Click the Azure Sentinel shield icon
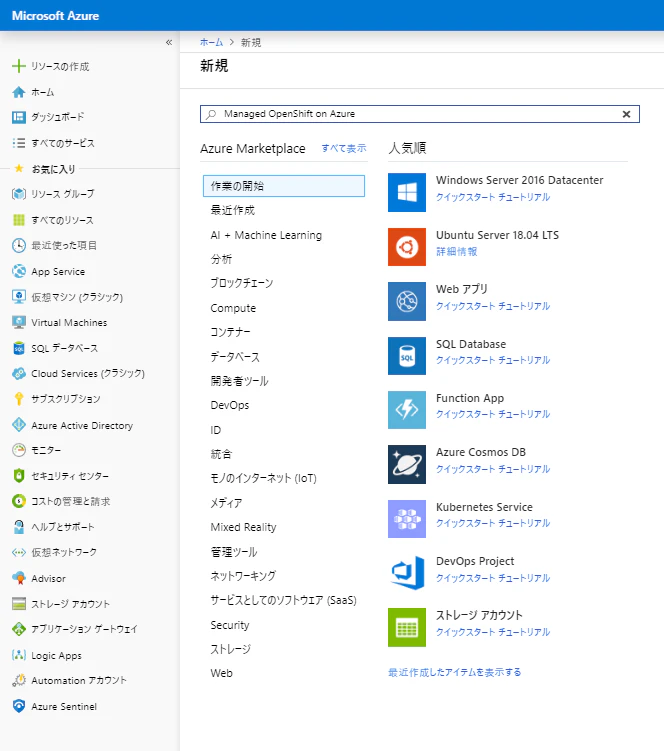The height and width of the screenshot is (751, 664). tap(19, 706)
